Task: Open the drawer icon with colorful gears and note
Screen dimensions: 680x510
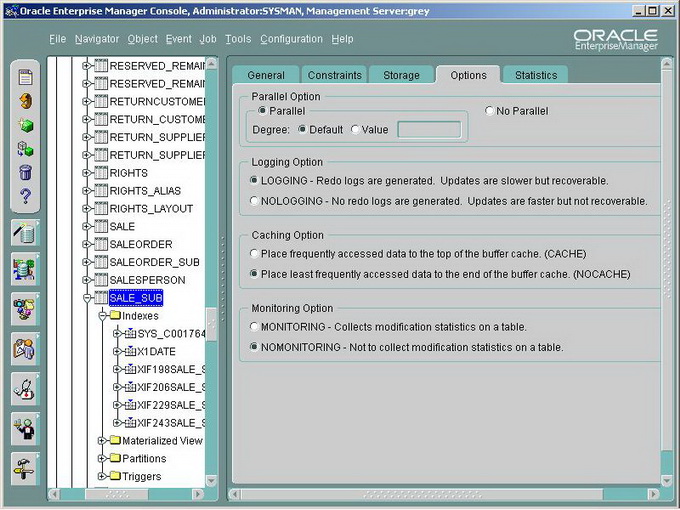Action: pos(25,309)
